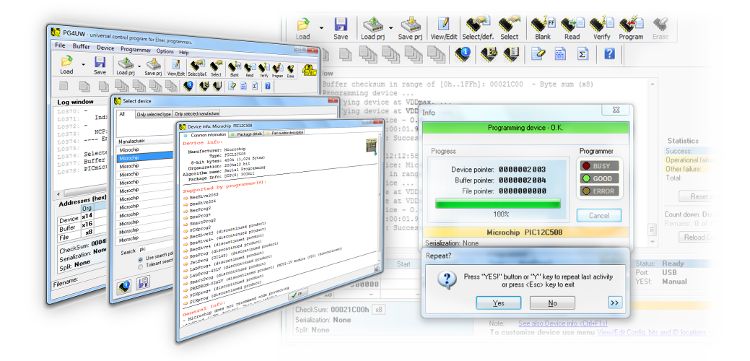Click chip package thumbnail in Device info
750x361 pixels.
371,146
